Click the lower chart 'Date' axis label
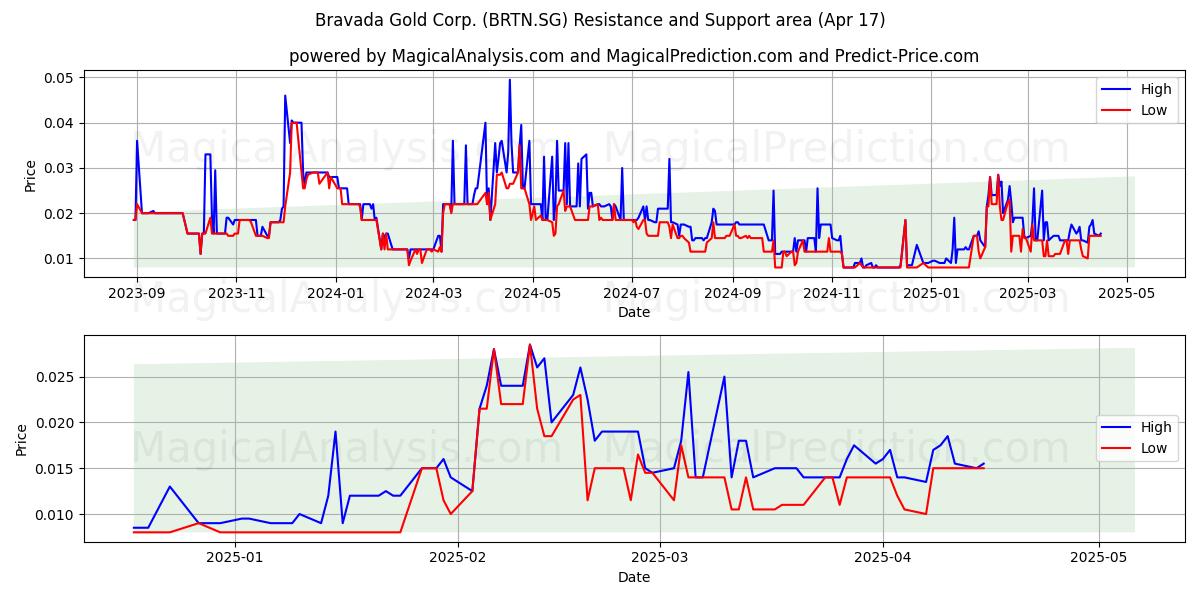 coord(634,577)
